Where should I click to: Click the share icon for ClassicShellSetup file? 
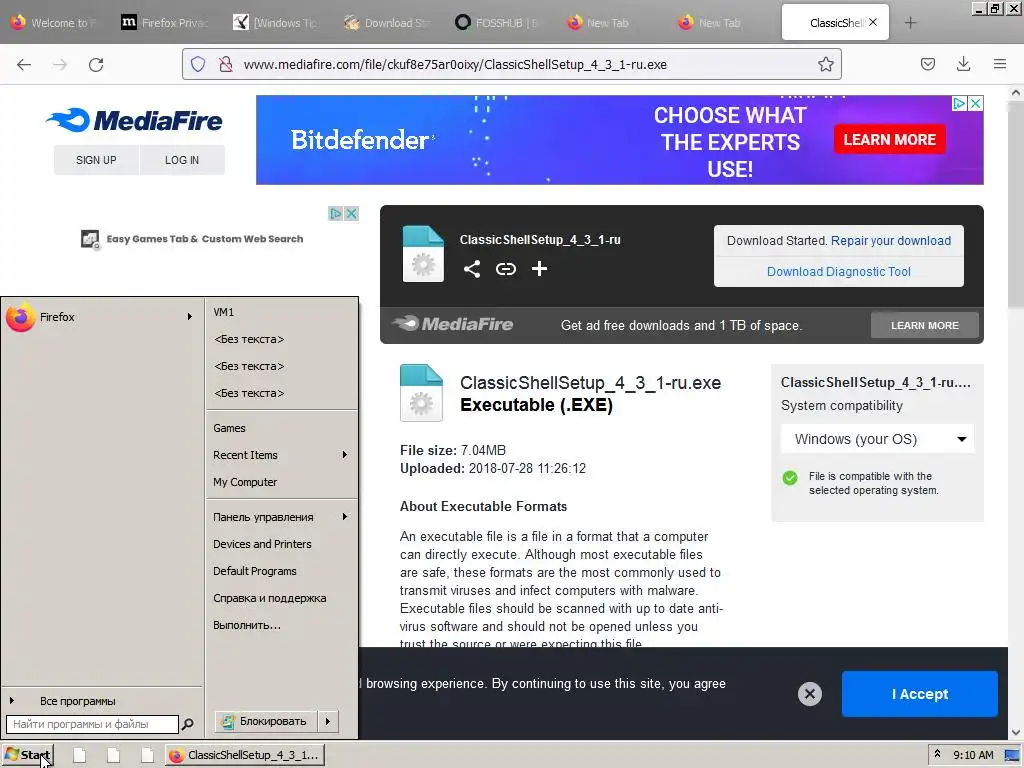(x=472, y=269)
